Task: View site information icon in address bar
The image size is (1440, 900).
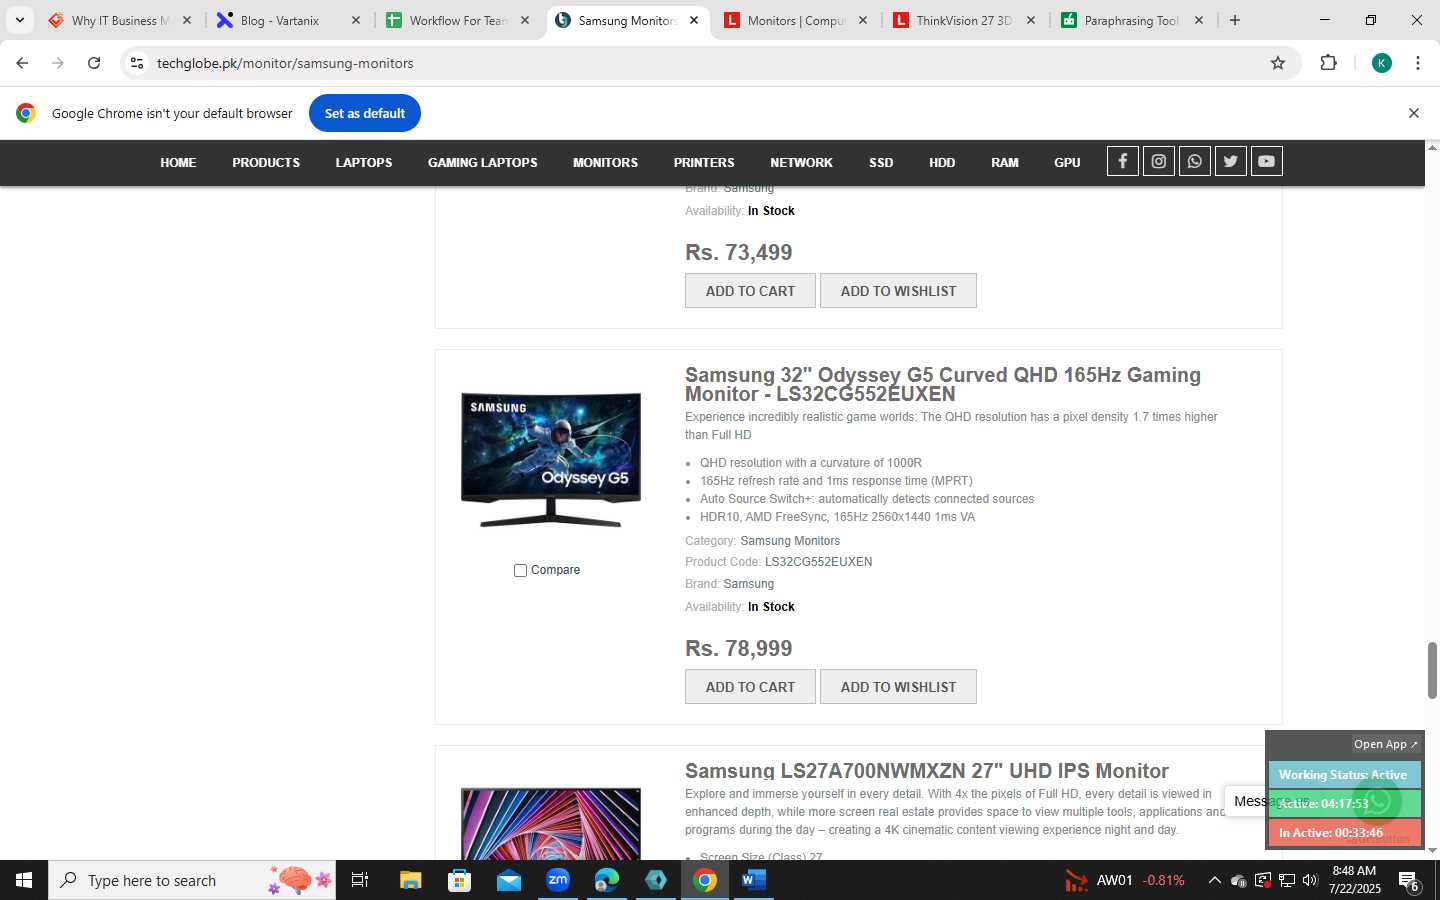Action: pyautogui.click(x=137, y=63)
